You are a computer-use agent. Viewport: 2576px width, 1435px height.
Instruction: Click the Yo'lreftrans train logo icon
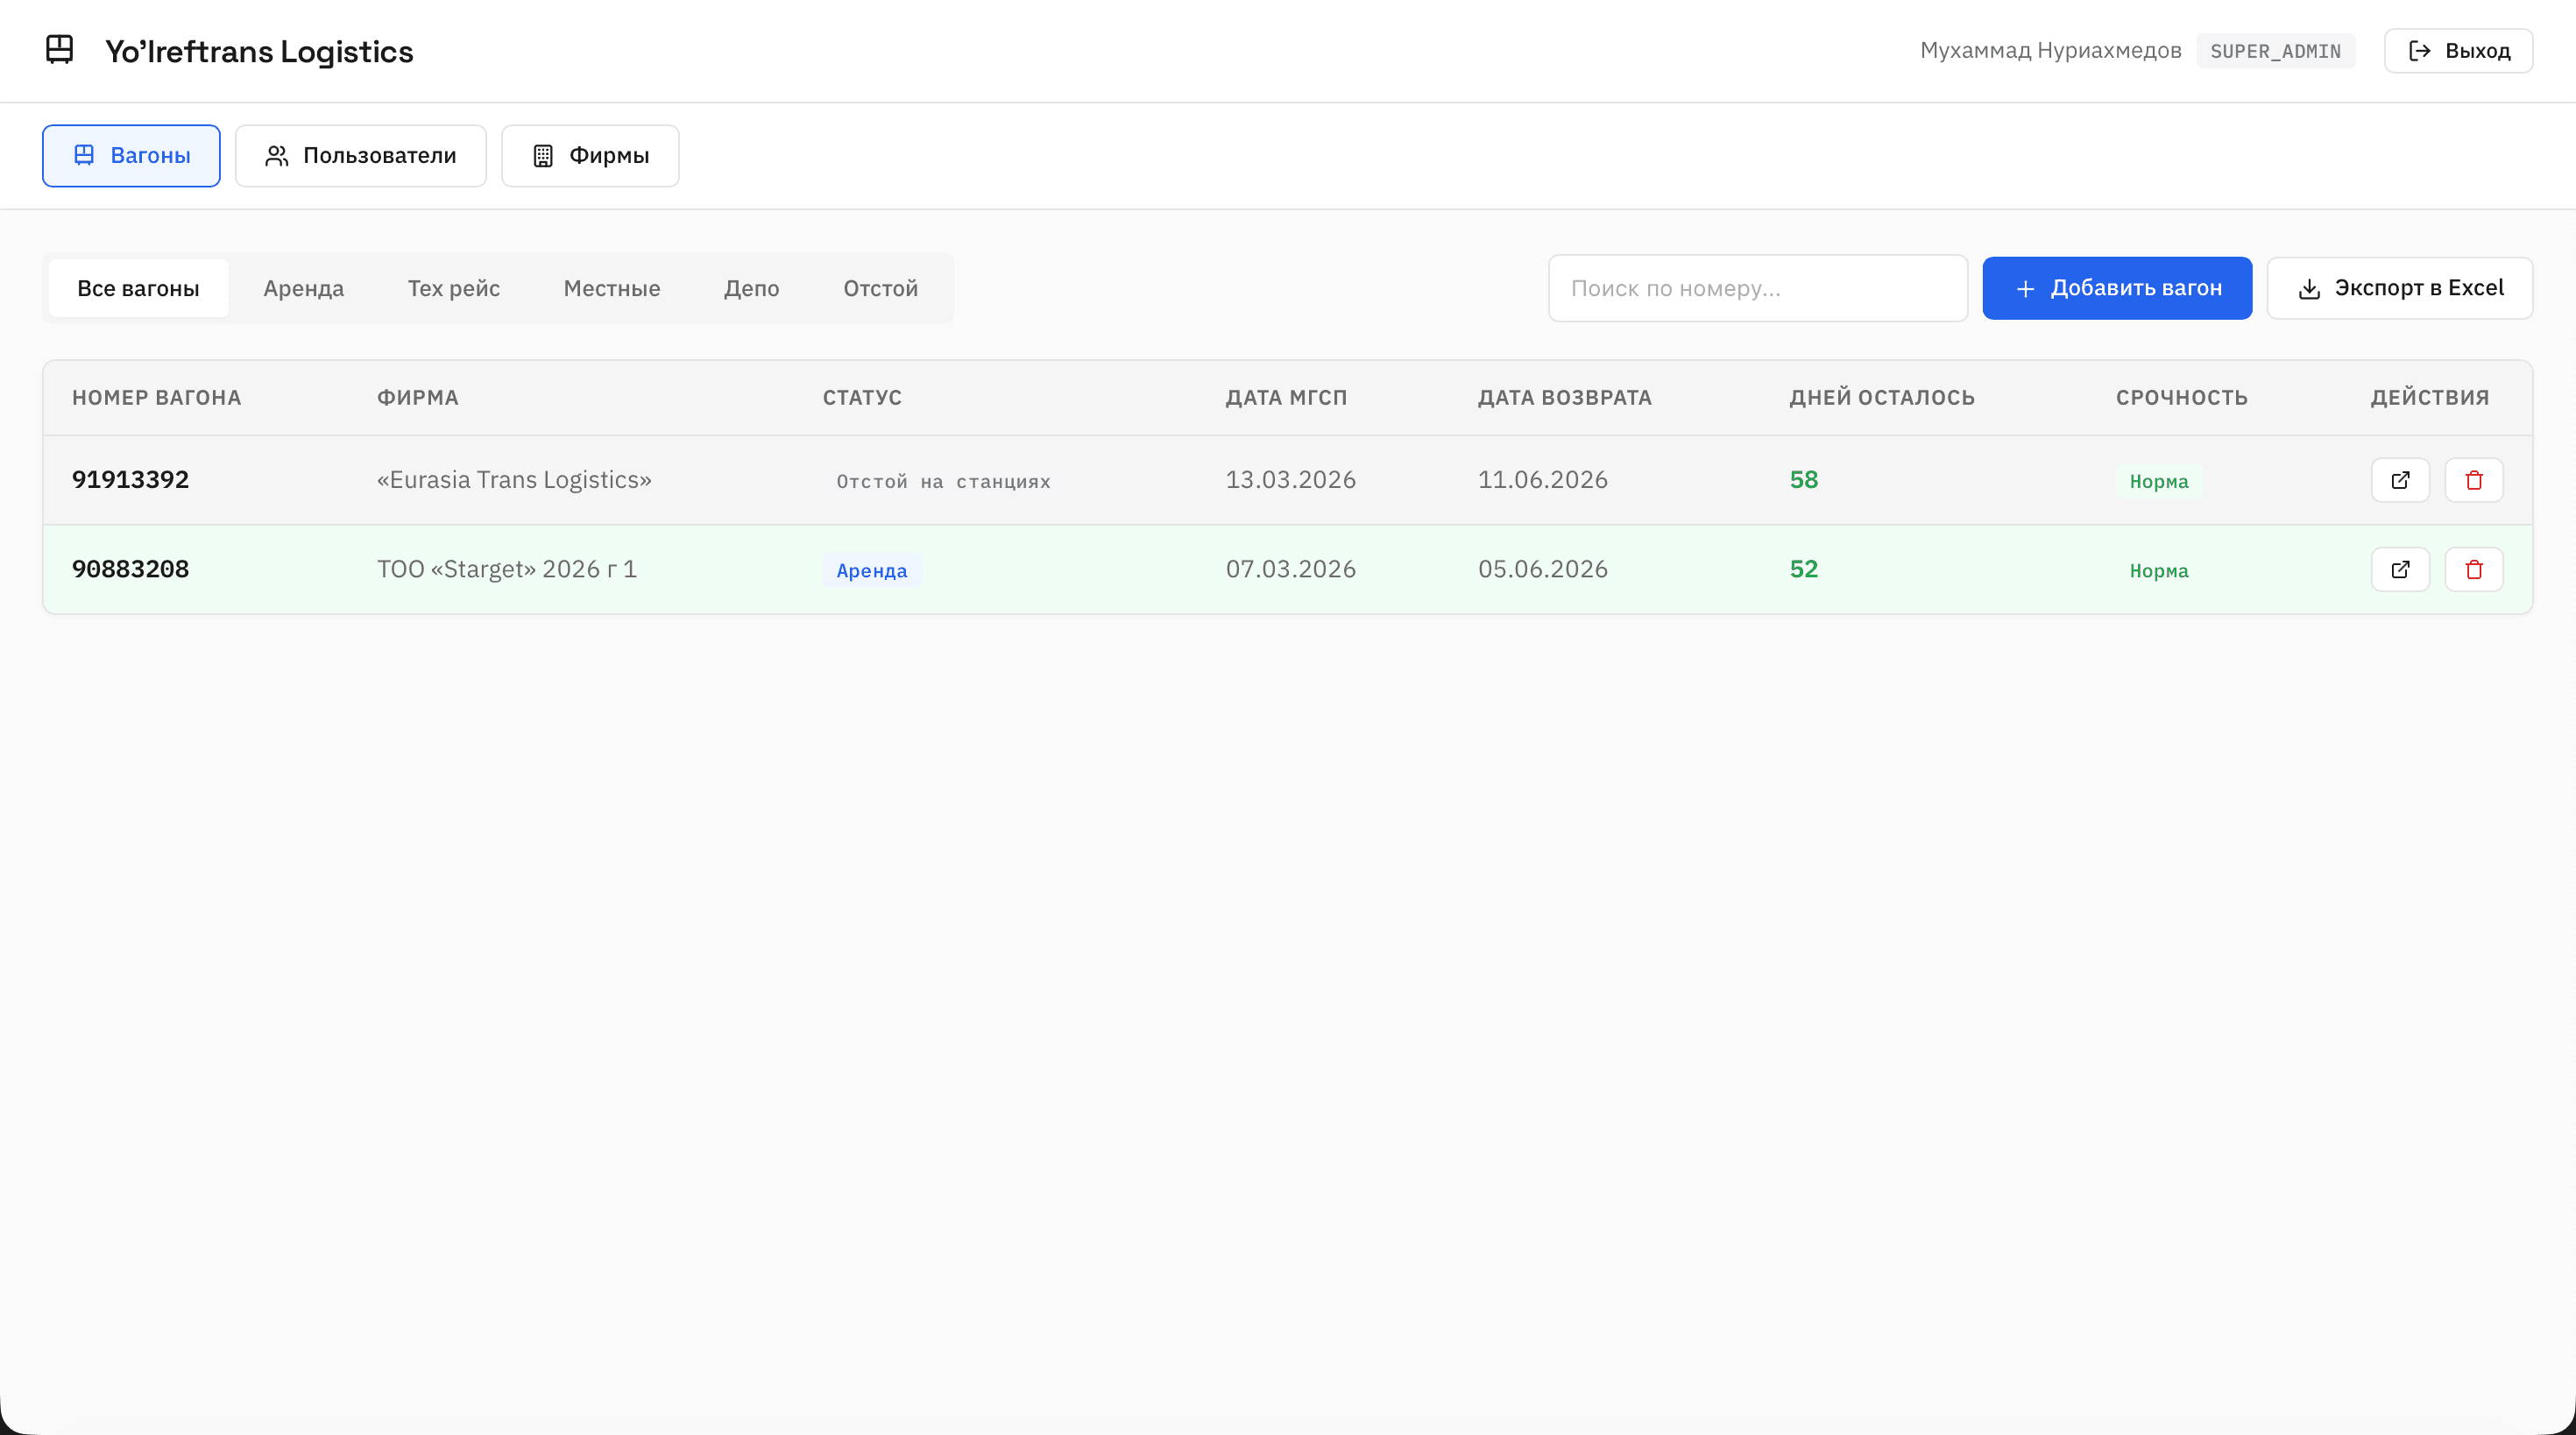[60, 50]
